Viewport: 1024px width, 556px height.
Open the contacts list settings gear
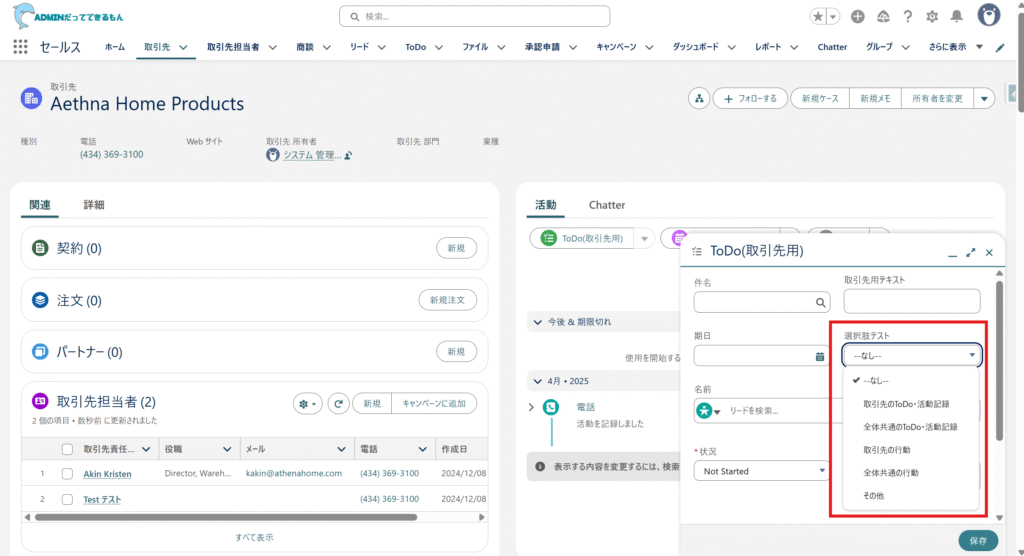click(x=308, y=404)
